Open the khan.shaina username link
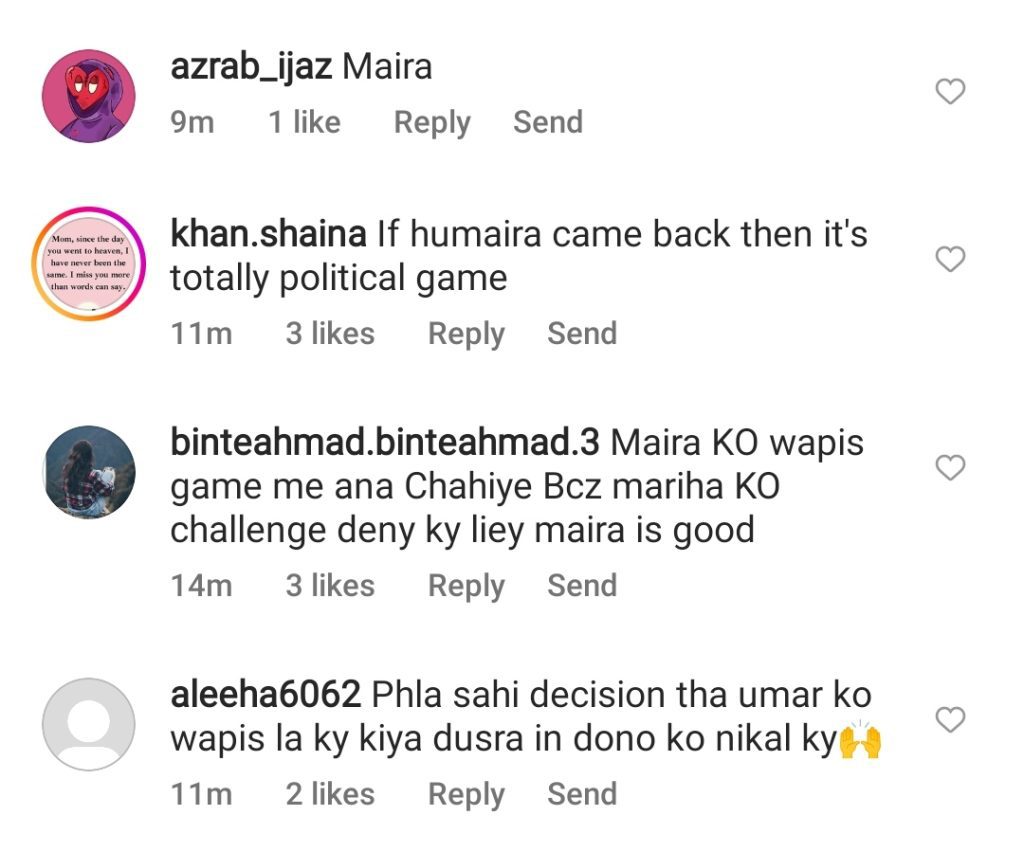This screenshot has height=852, width=1024. pos(268,234)
